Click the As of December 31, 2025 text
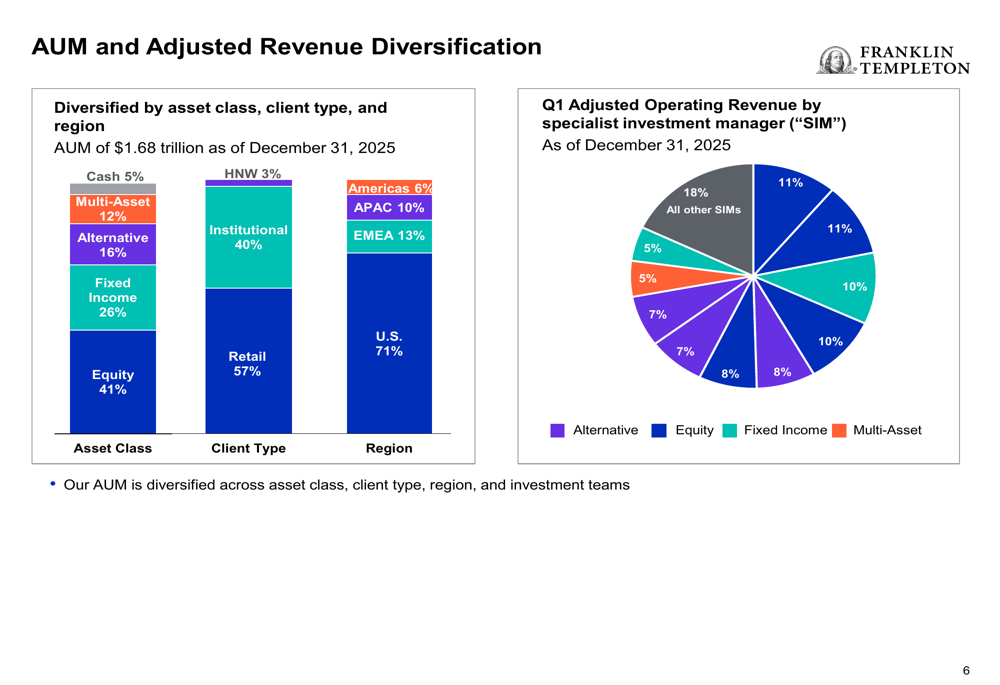The image size is (1000, 685). 636,145
